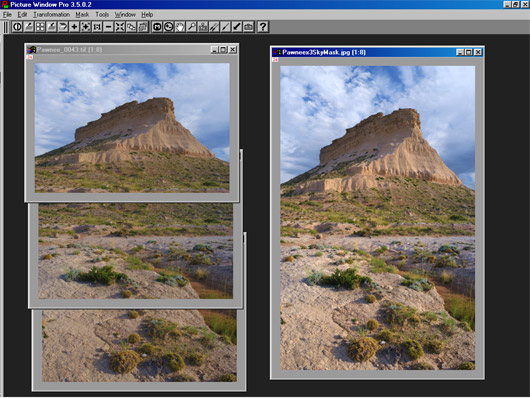
Task: Open the Tools menu
Action: [x=102, y=15]
